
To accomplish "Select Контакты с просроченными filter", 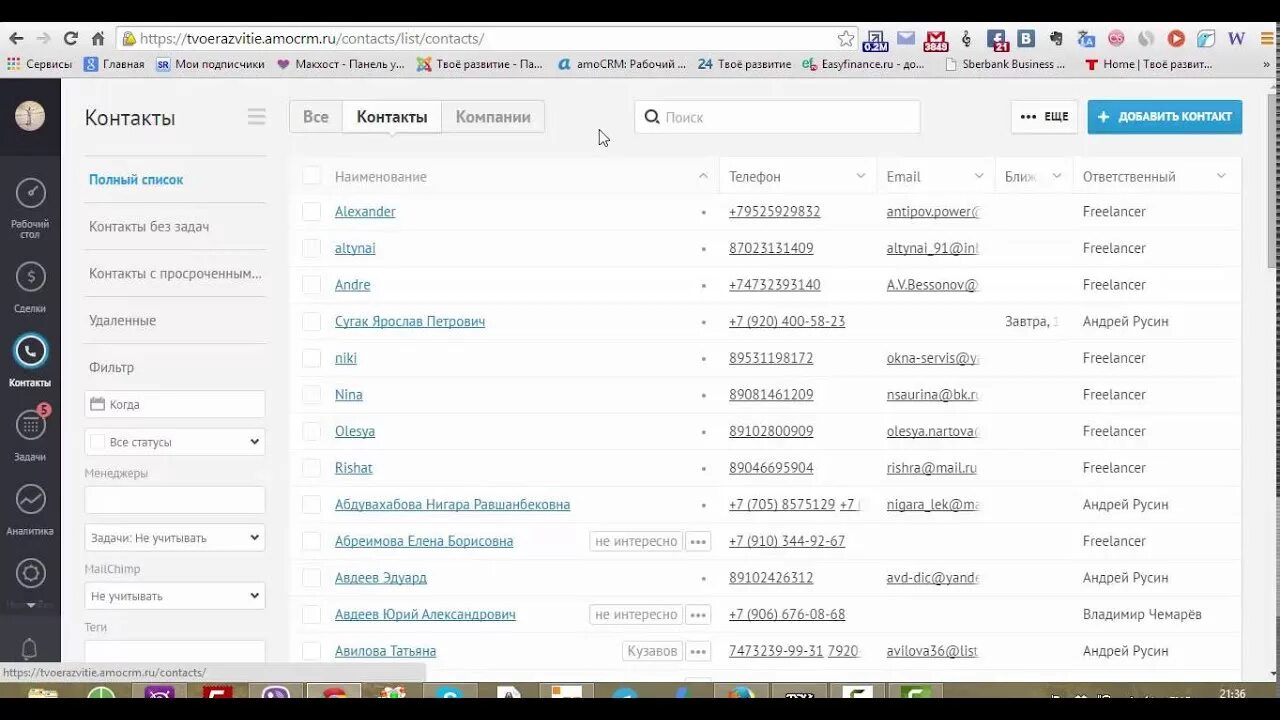I will 175,274.
